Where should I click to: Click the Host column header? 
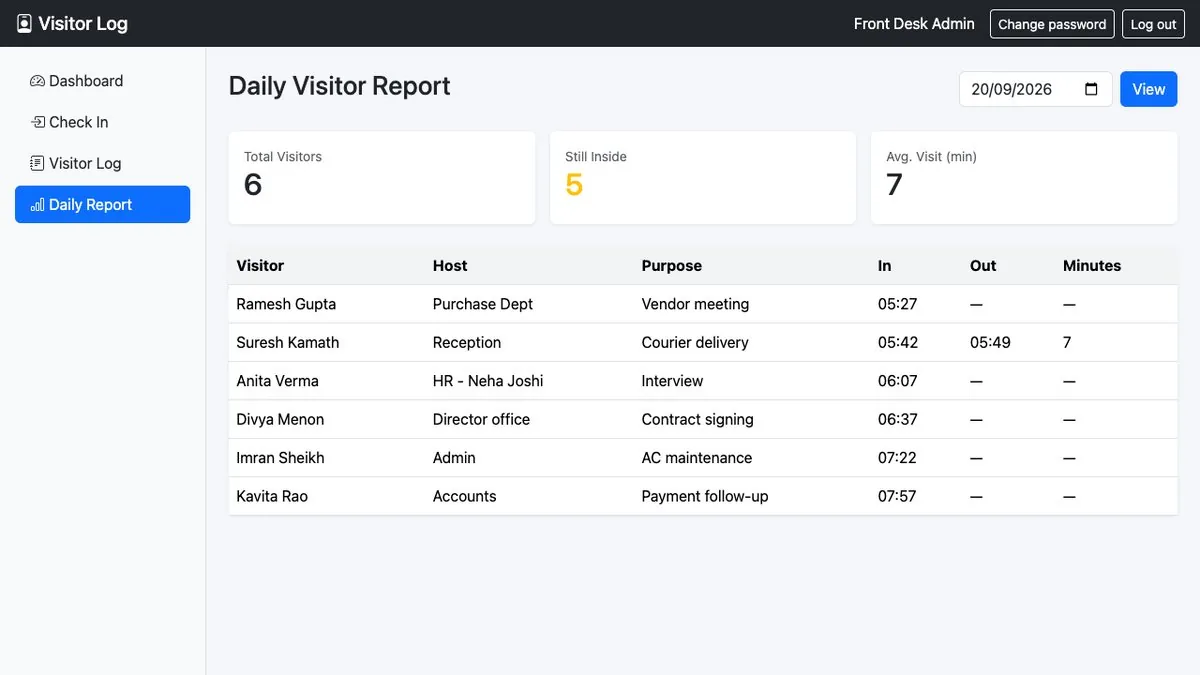450,265
